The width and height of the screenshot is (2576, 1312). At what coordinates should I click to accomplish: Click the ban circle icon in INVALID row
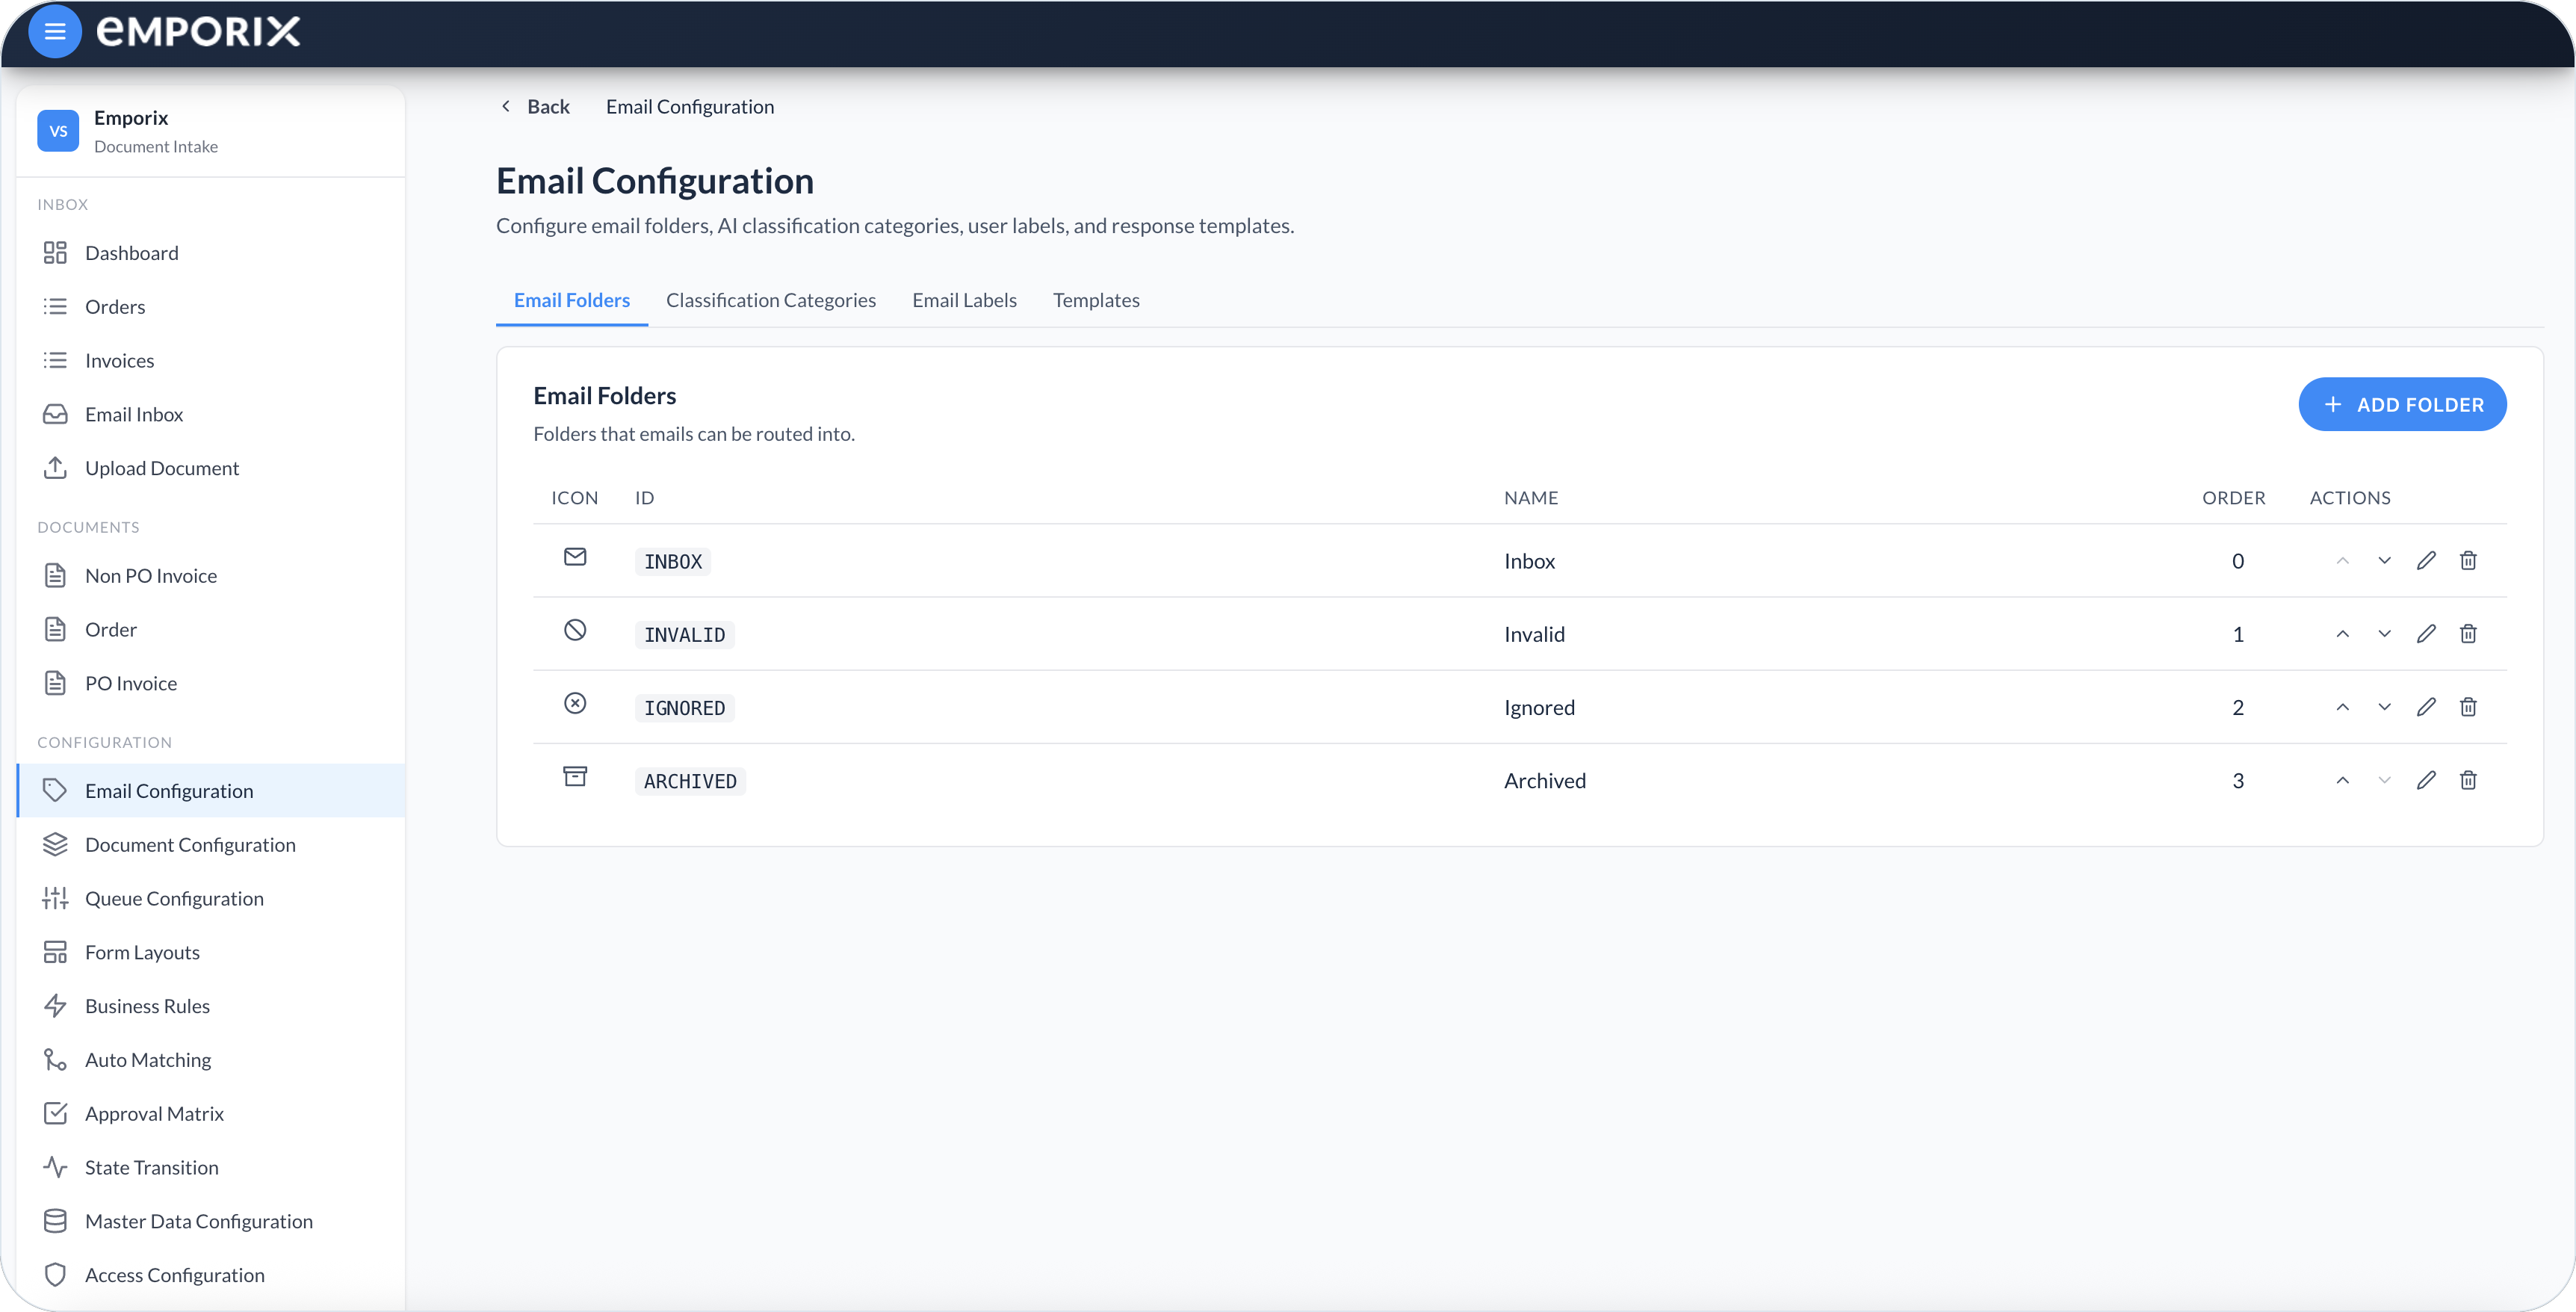(575, 630)
